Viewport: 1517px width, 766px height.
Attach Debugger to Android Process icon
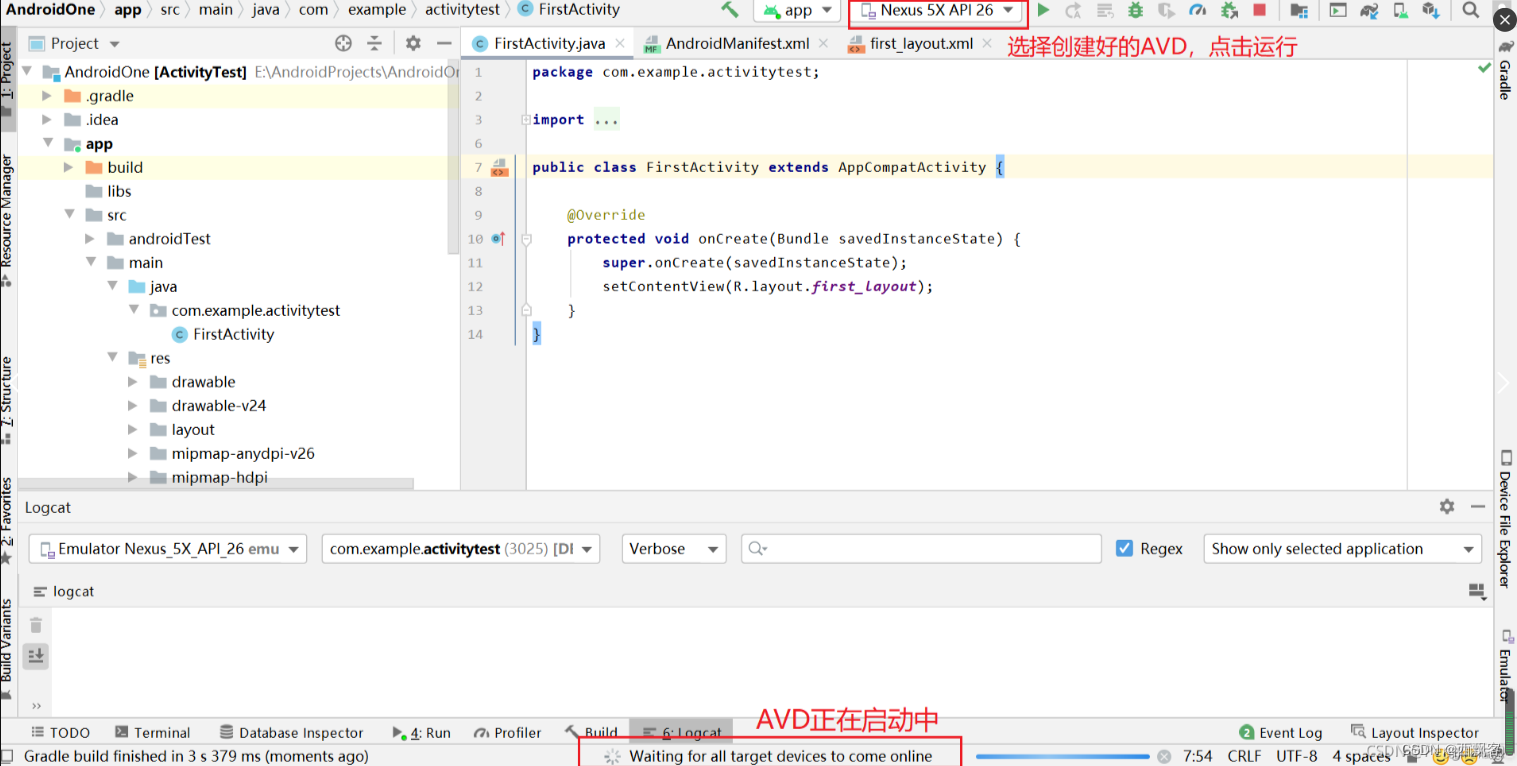(1229, 10)
